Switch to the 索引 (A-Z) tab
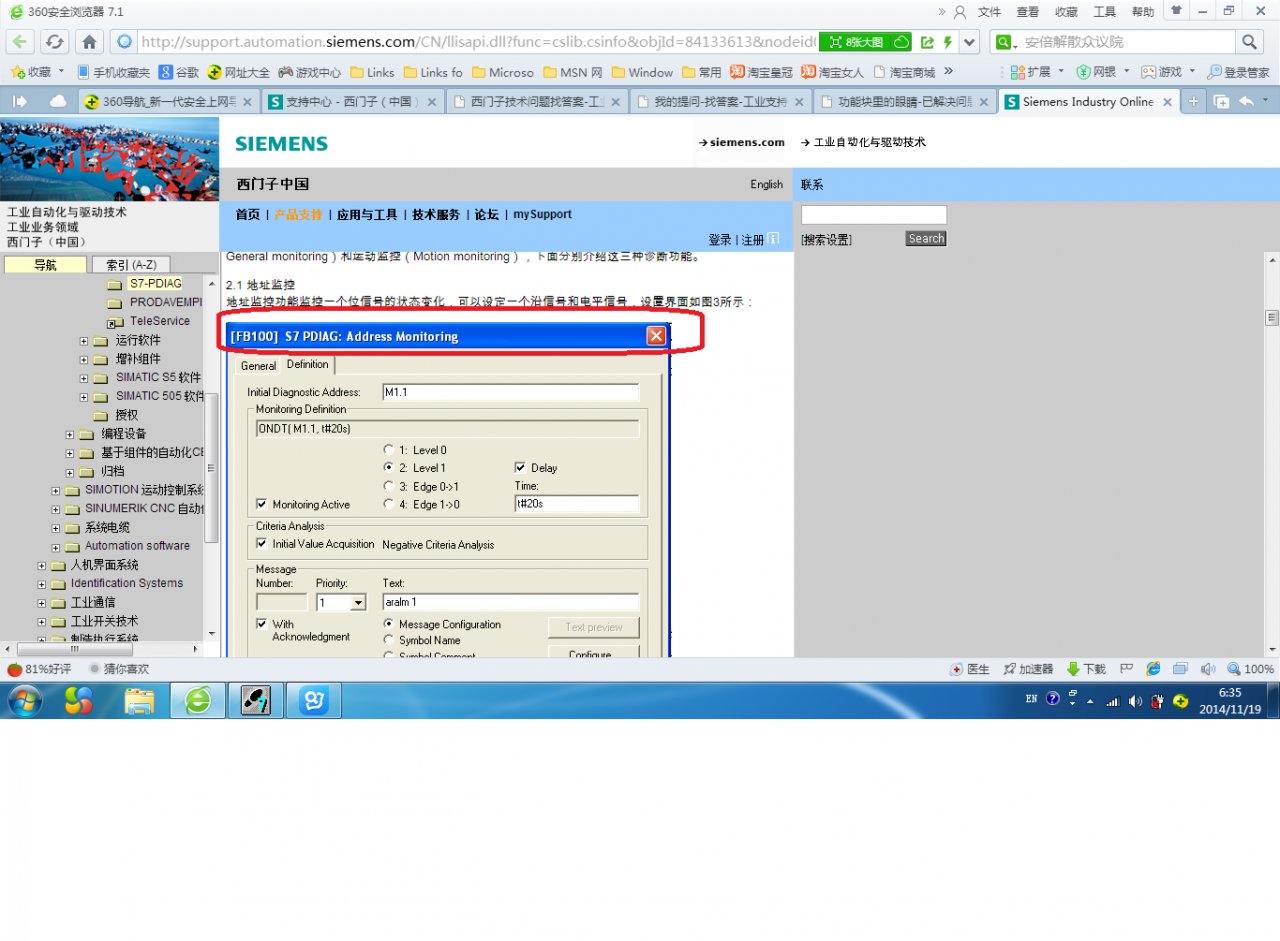Image resolution: width=1280 pixels, height=941 pixels. pyautogui.click(x=131, y=265)
